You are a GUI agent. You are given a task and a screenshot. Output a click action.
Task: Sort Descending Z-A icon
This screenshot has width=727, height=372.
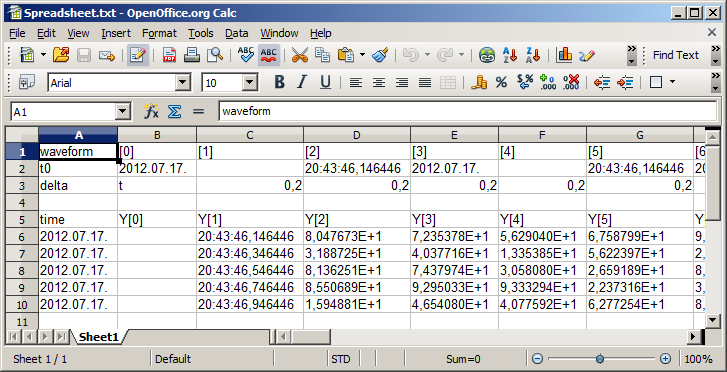[533, 55]
